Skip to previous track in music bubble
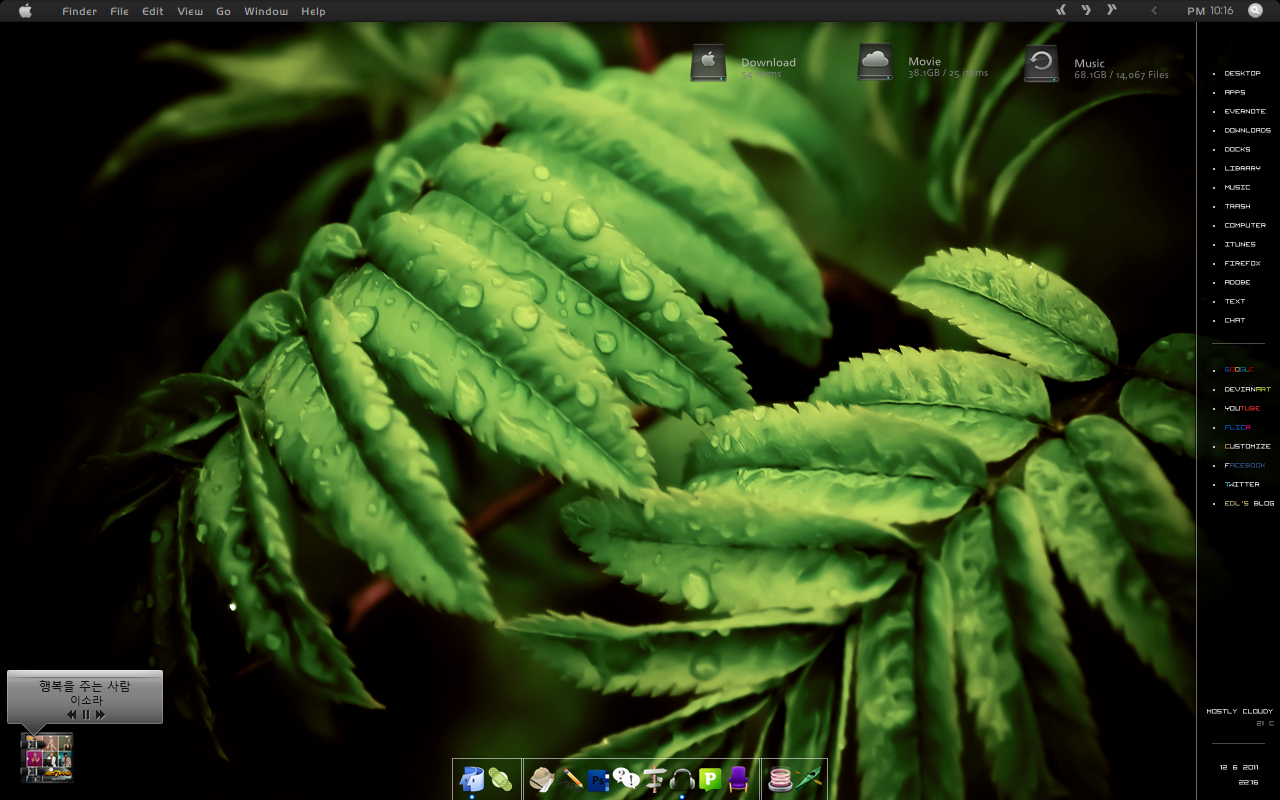Screen dimensions: 1280x800 click(72, 715)
